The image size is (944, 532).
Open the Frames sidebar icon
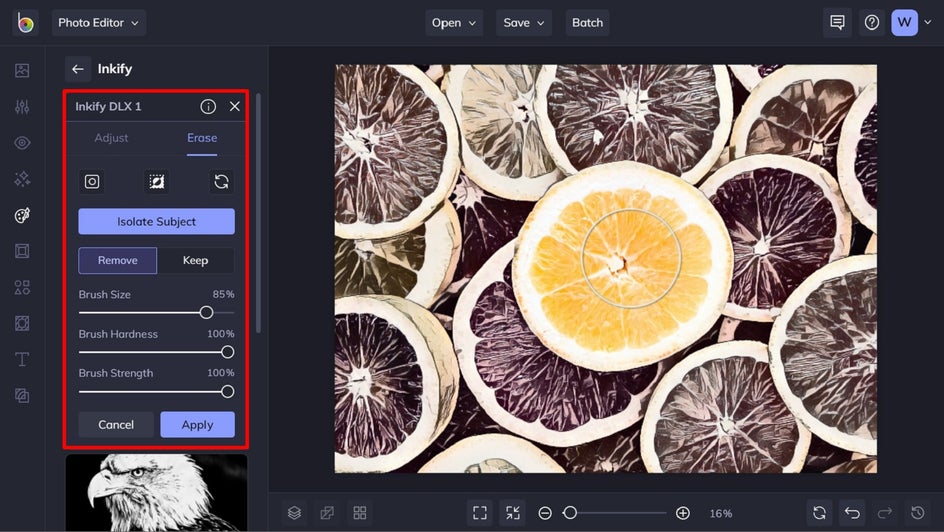22,251
